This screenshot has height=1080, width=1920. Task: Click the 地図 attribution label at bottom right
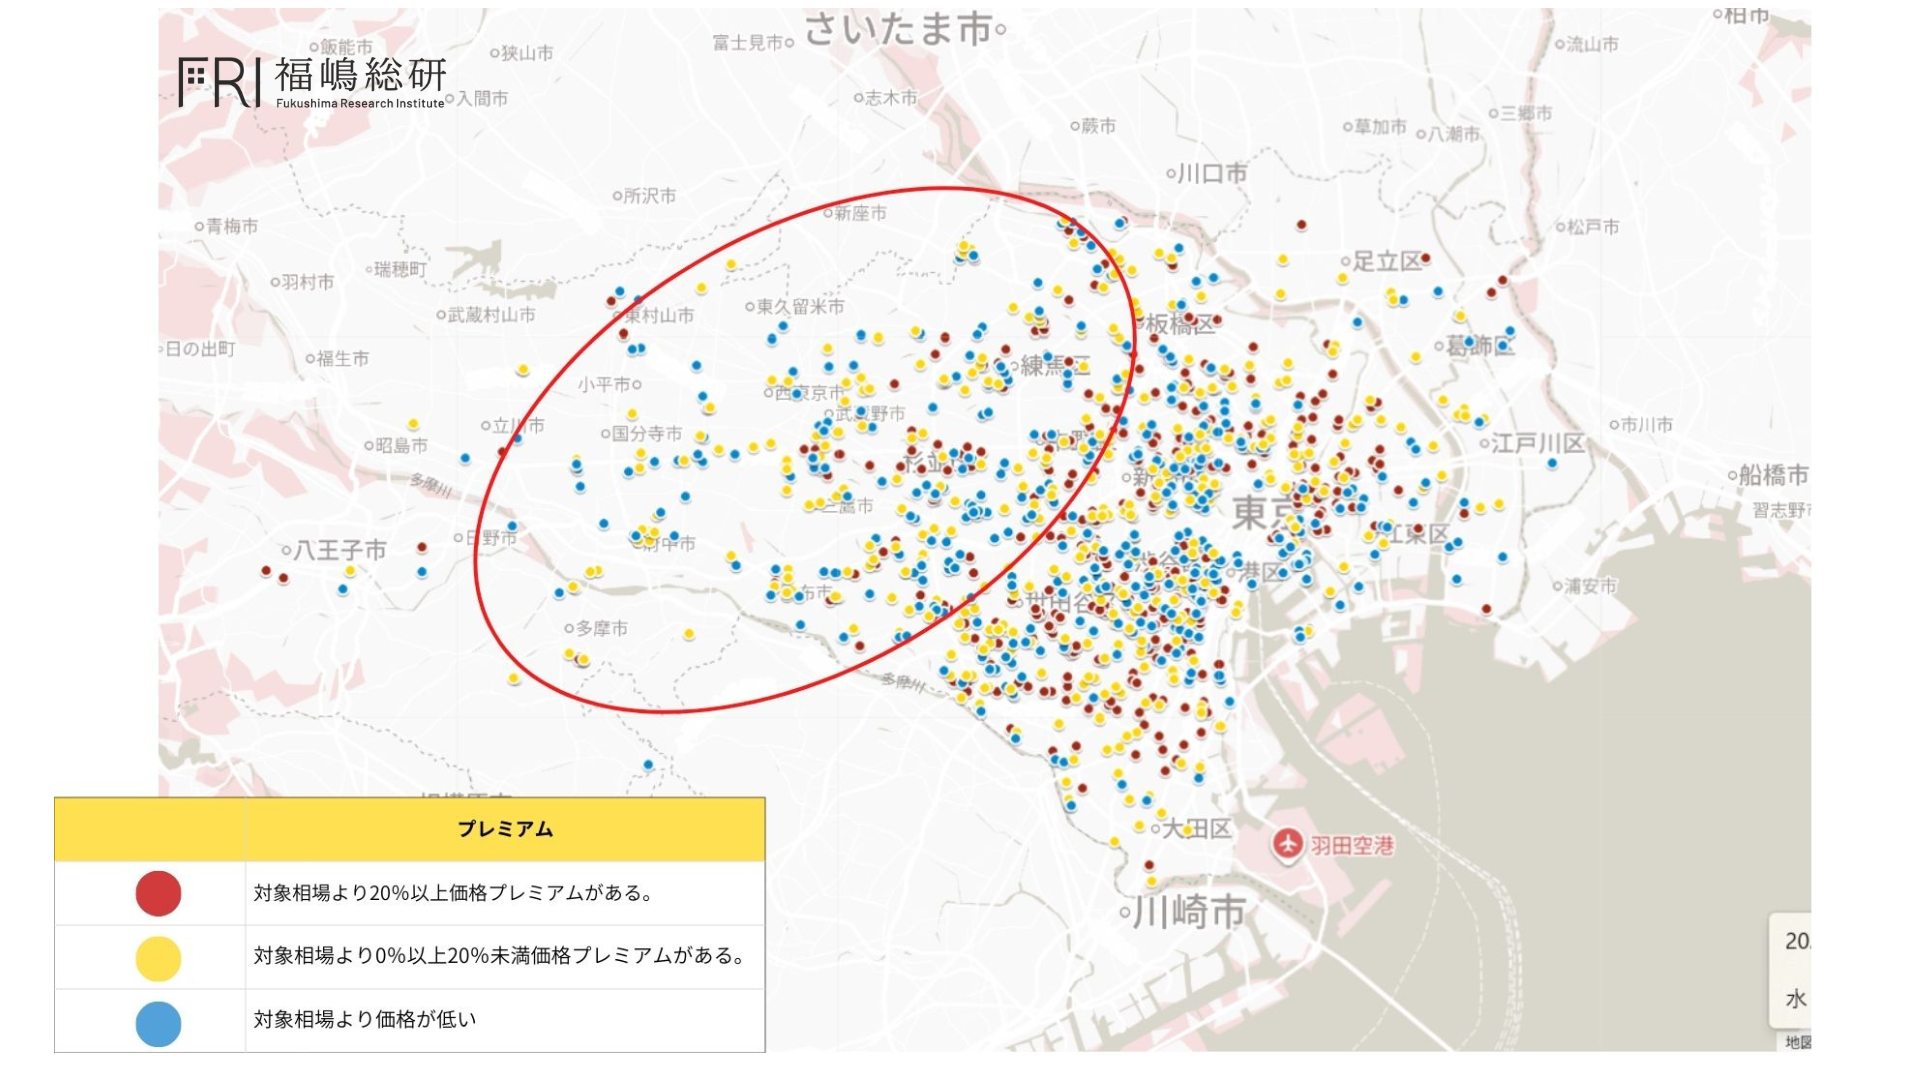click(1797, 1042)
